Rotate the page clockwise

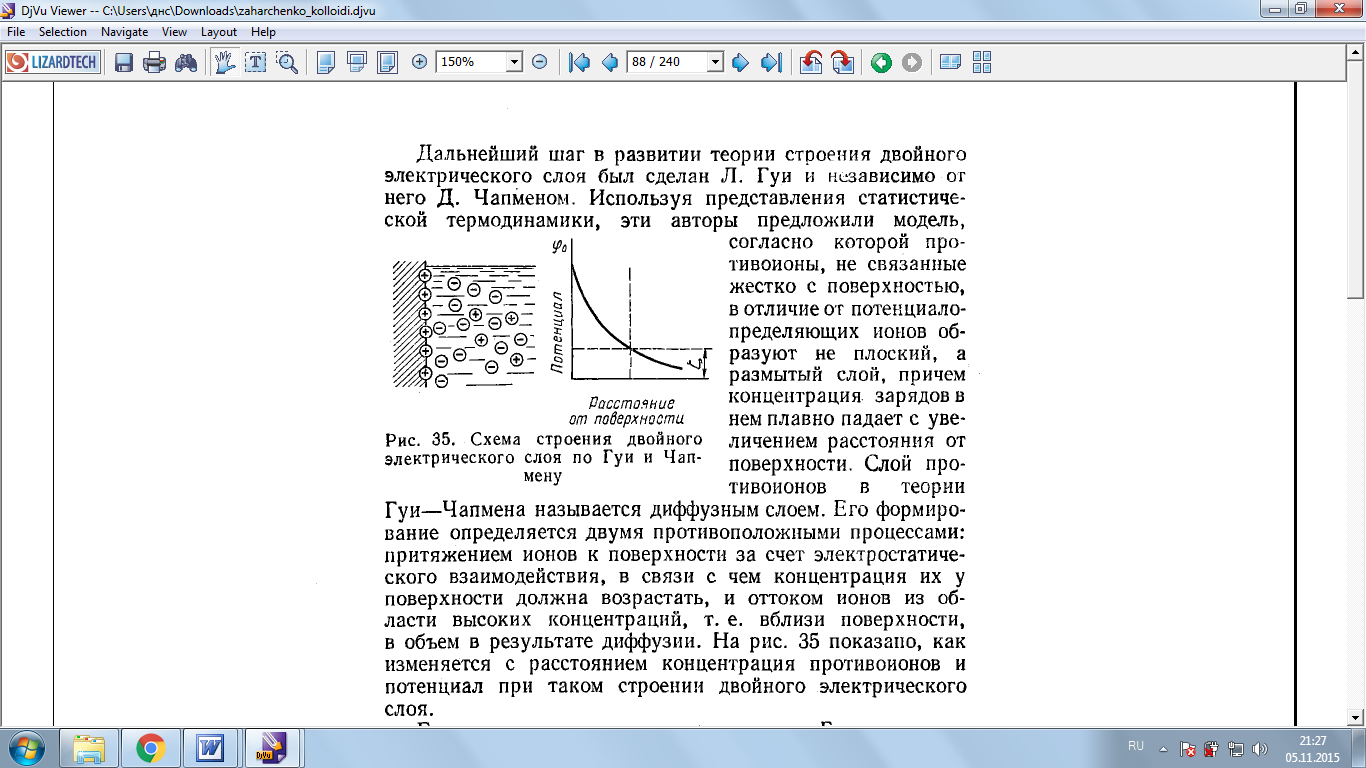(842, 62)
